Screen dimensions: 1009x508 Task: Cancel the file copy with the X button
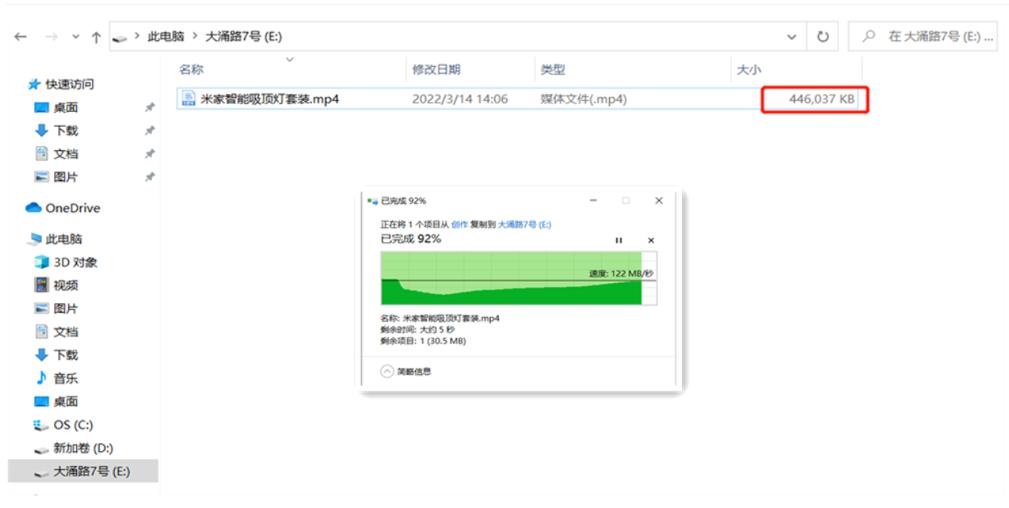[x=651, y=240]
